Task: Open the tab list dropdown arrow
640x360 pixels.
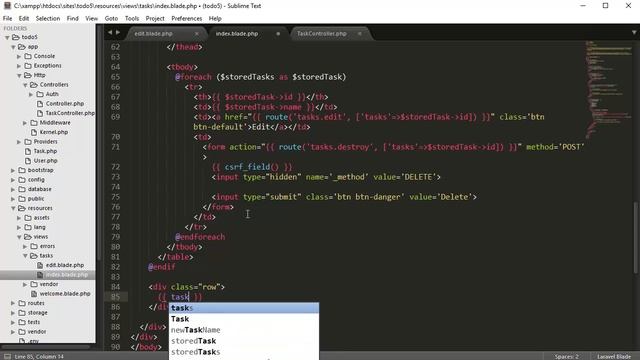Action: pos(634,32)
